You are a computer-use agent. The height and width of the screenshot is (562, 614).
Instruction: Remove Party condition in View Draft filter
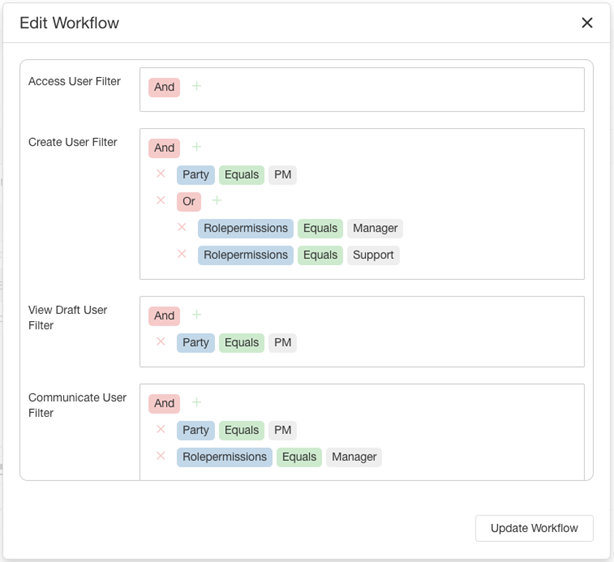click(161, 342)
